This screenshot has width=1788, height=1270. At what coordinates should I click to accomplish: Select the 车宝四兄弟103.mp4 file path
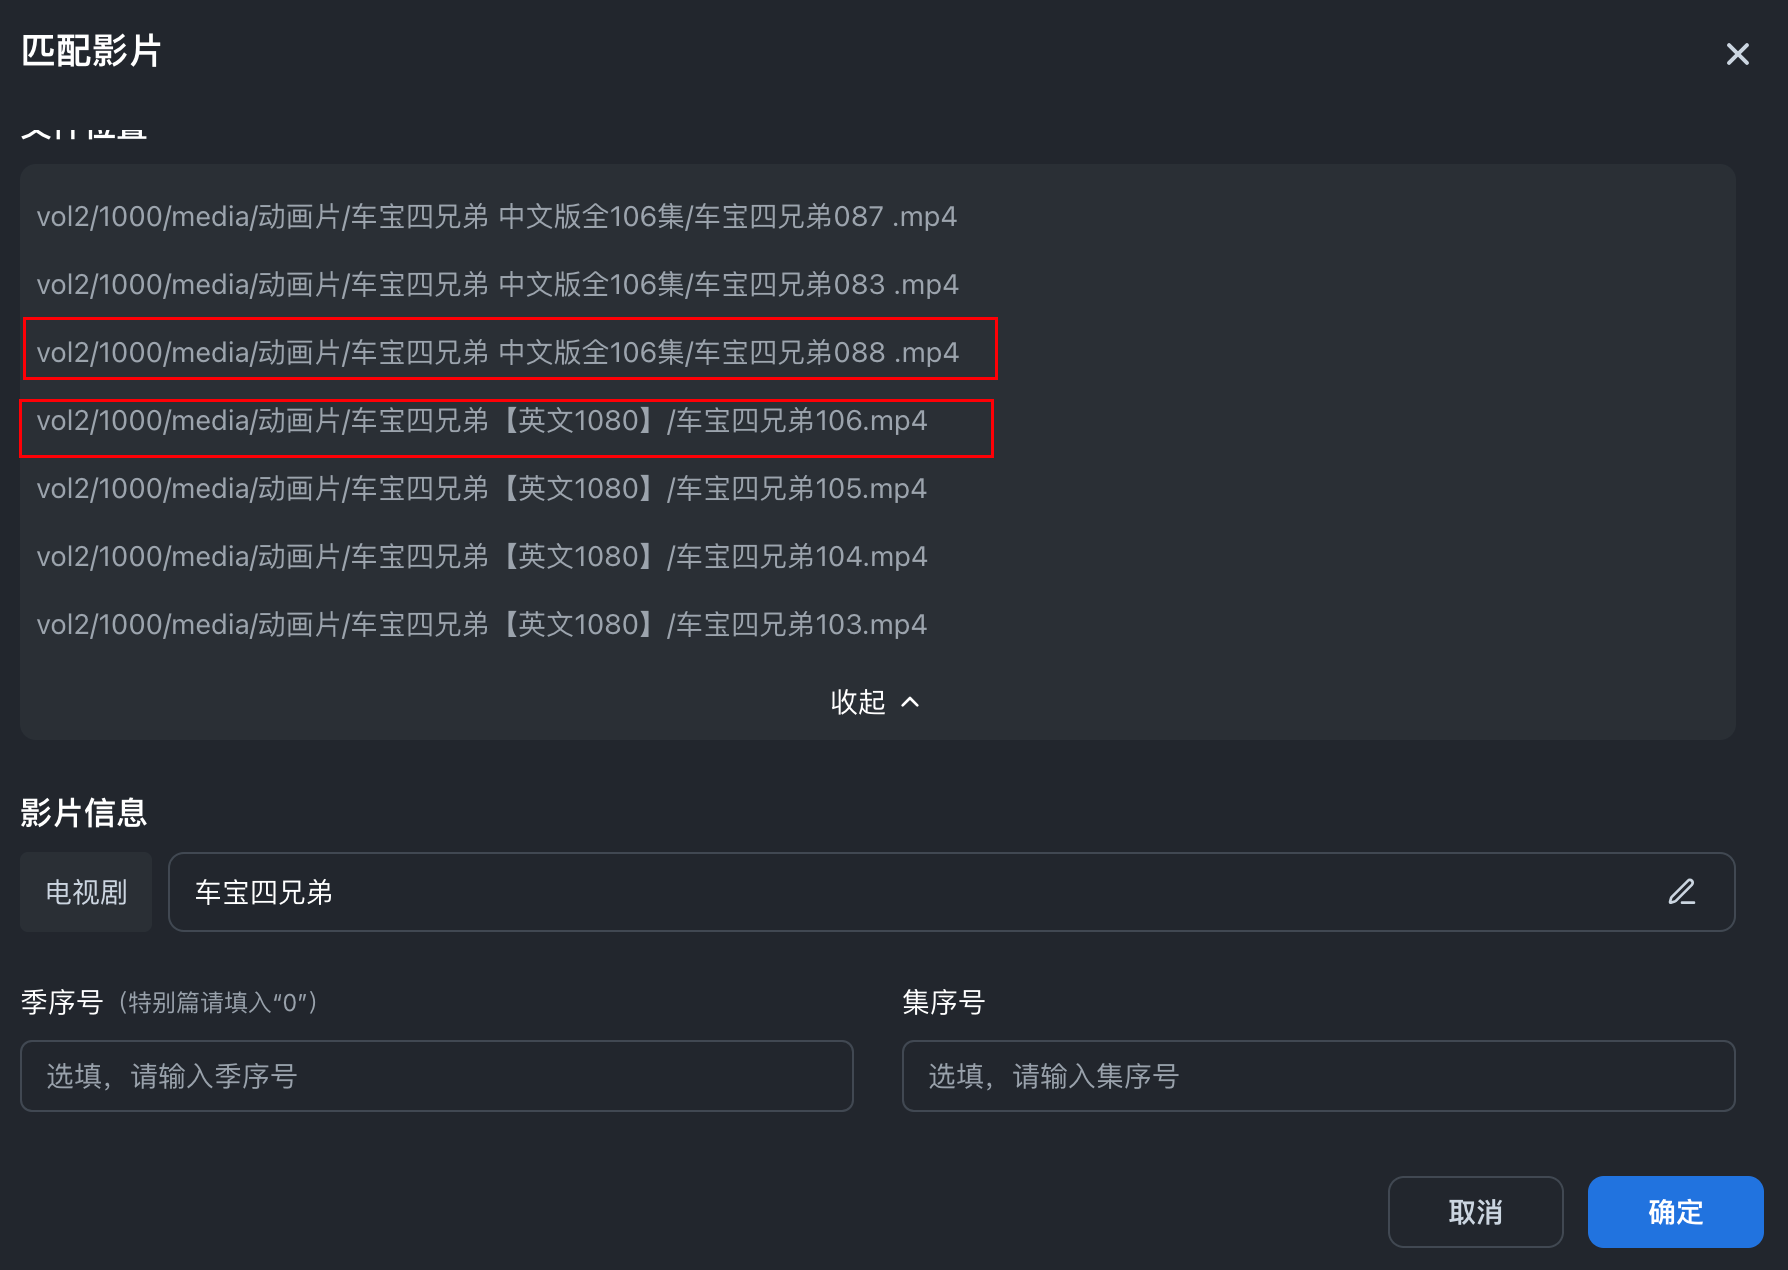[482, 625]
